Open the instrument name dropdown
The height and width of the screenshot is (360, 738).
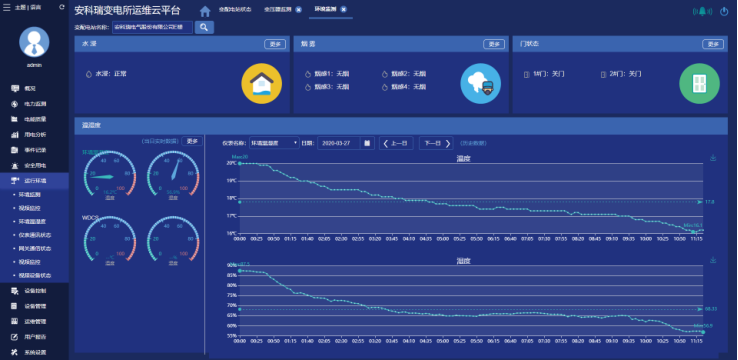pyautogui.click(x=274, y=143)
